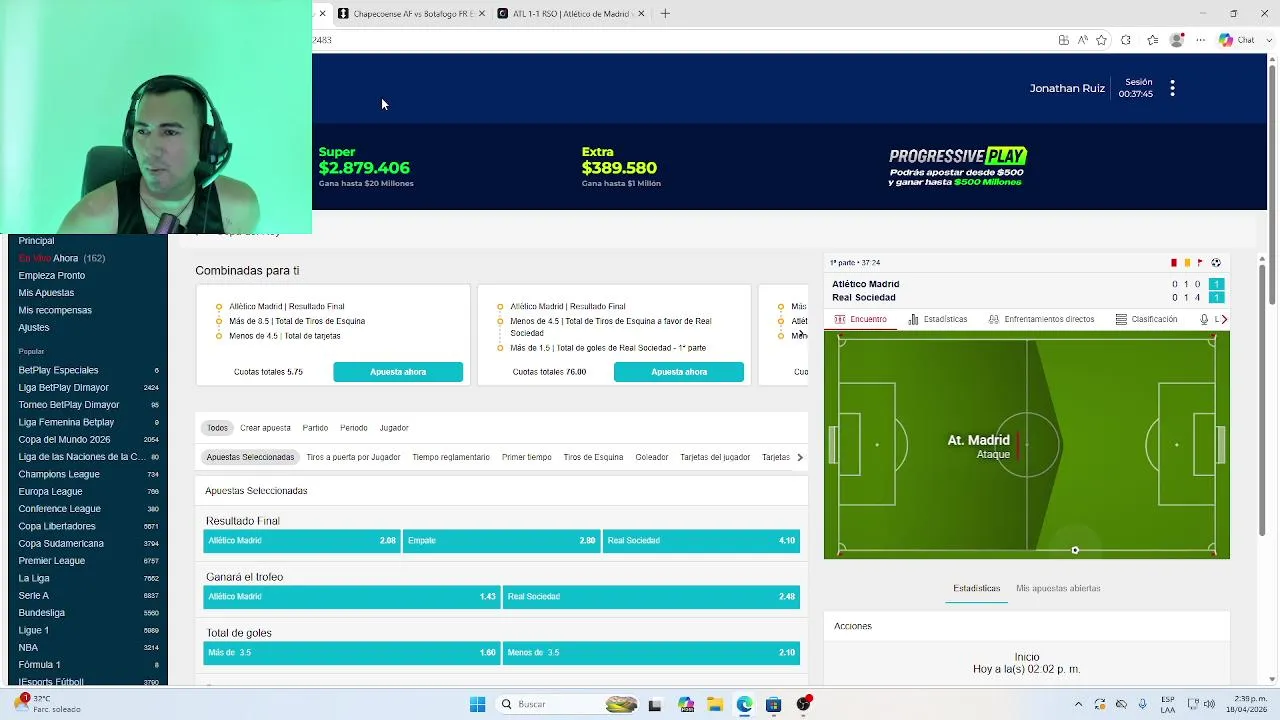This screenshot has height=720, width=1280.
Task: Select the underlined Estadísticas tab below the pitch
Action: (x=976, y=588)
